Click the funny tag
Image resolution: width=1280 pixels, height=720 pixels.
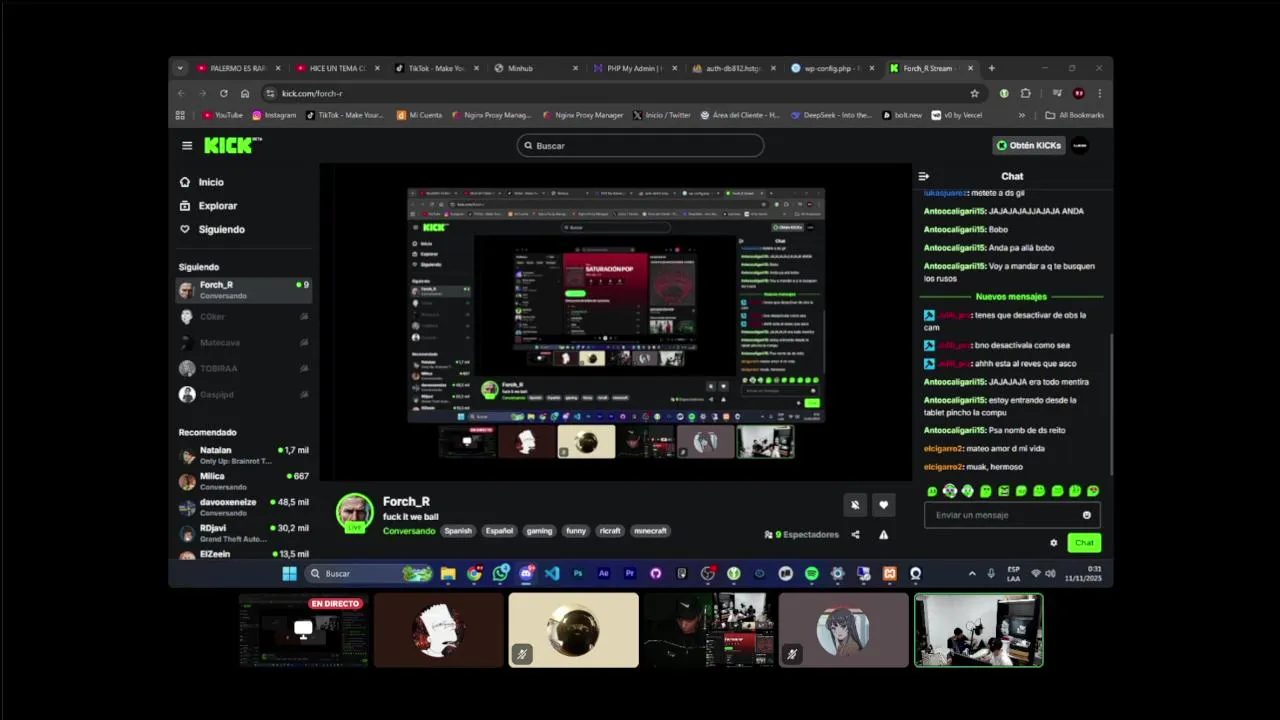click(576, 531)
